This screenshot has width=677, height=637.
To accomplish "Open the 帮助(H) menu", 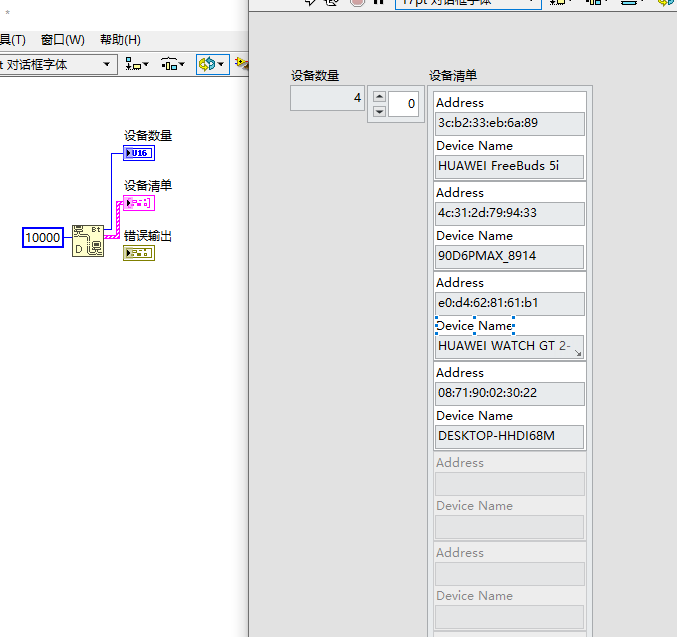I will click(120, 40).
